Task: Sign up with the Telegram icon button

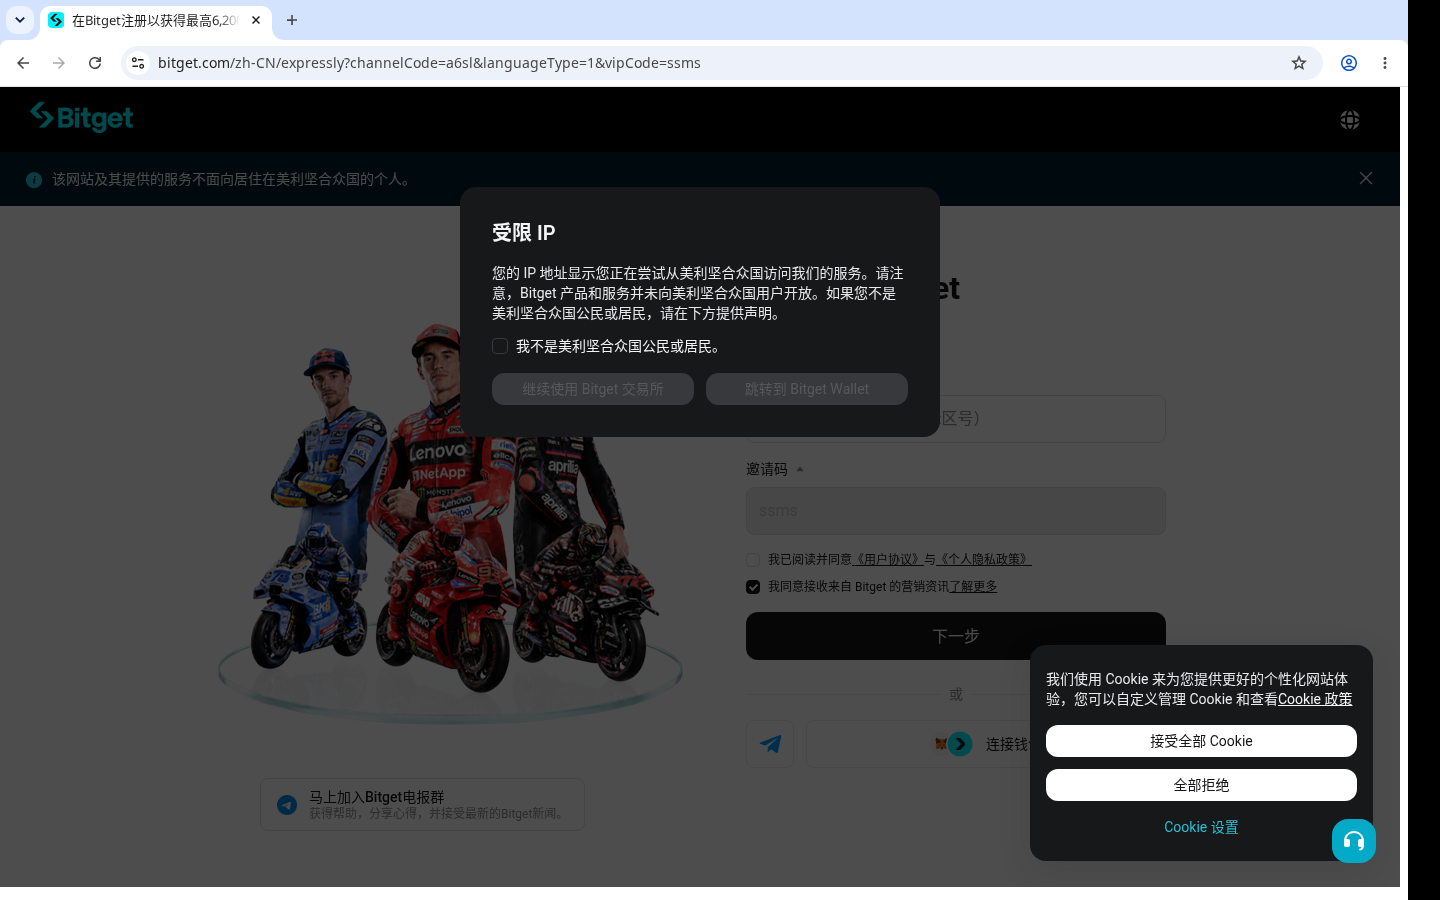Action: tap(770, 744)
